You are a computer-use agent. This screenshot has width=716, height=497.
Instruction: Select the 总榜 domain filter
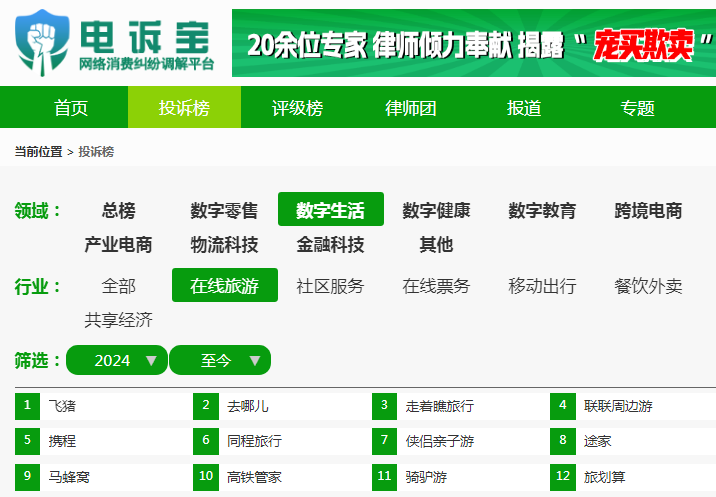pyautogui.click(x=119, y=210)
